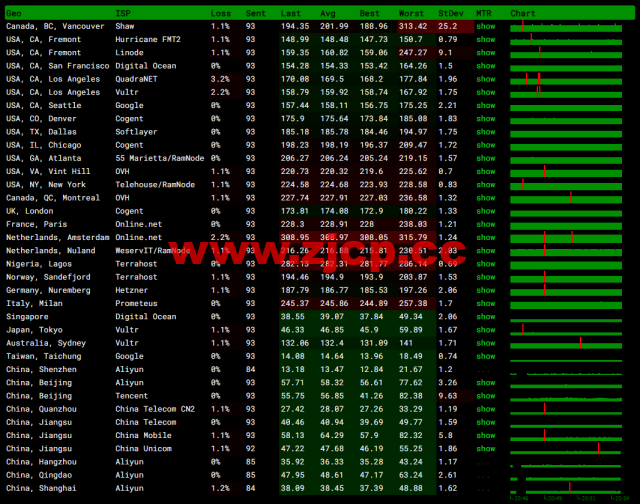The image size is (640, 504).
Task: Click 'USA, IL, Chicago' geo cell
Action: point(44,145)
